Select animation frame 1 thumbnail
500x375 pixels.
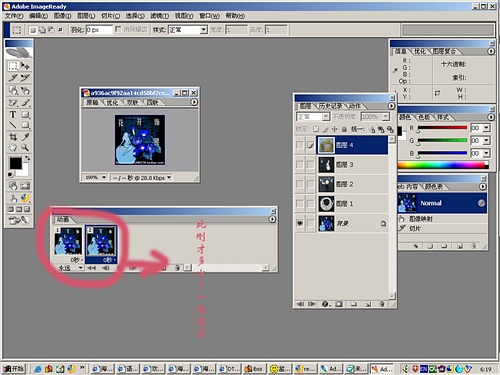tap(68, 241)
